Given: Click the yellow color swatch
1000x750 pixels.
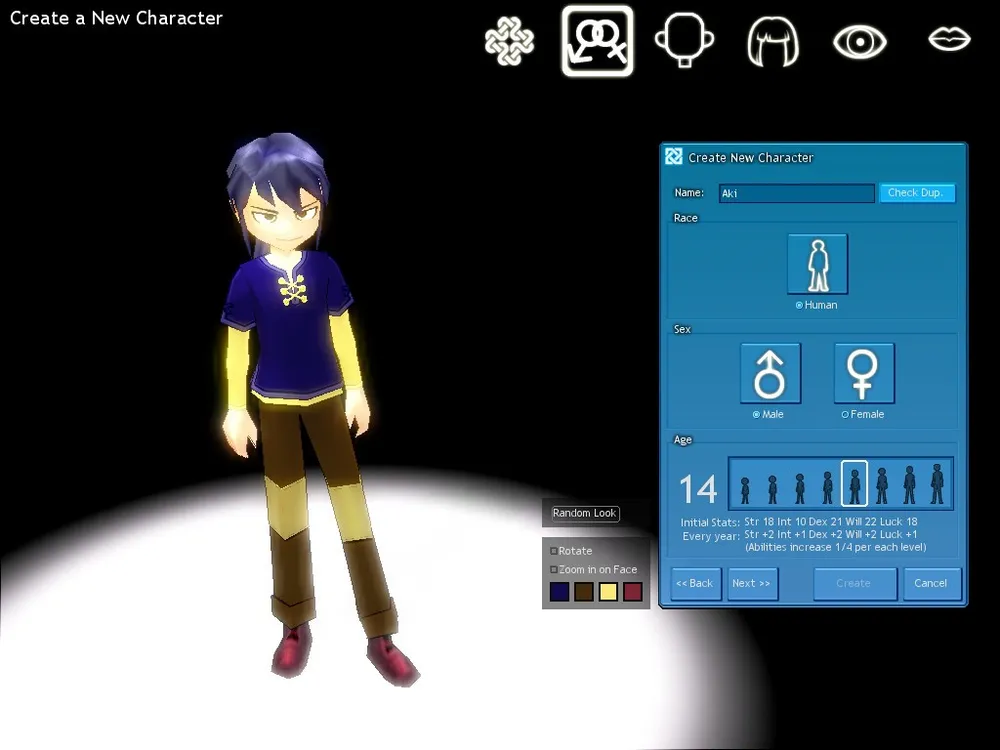Looking at the screenshot, I should tap(608, 592).
